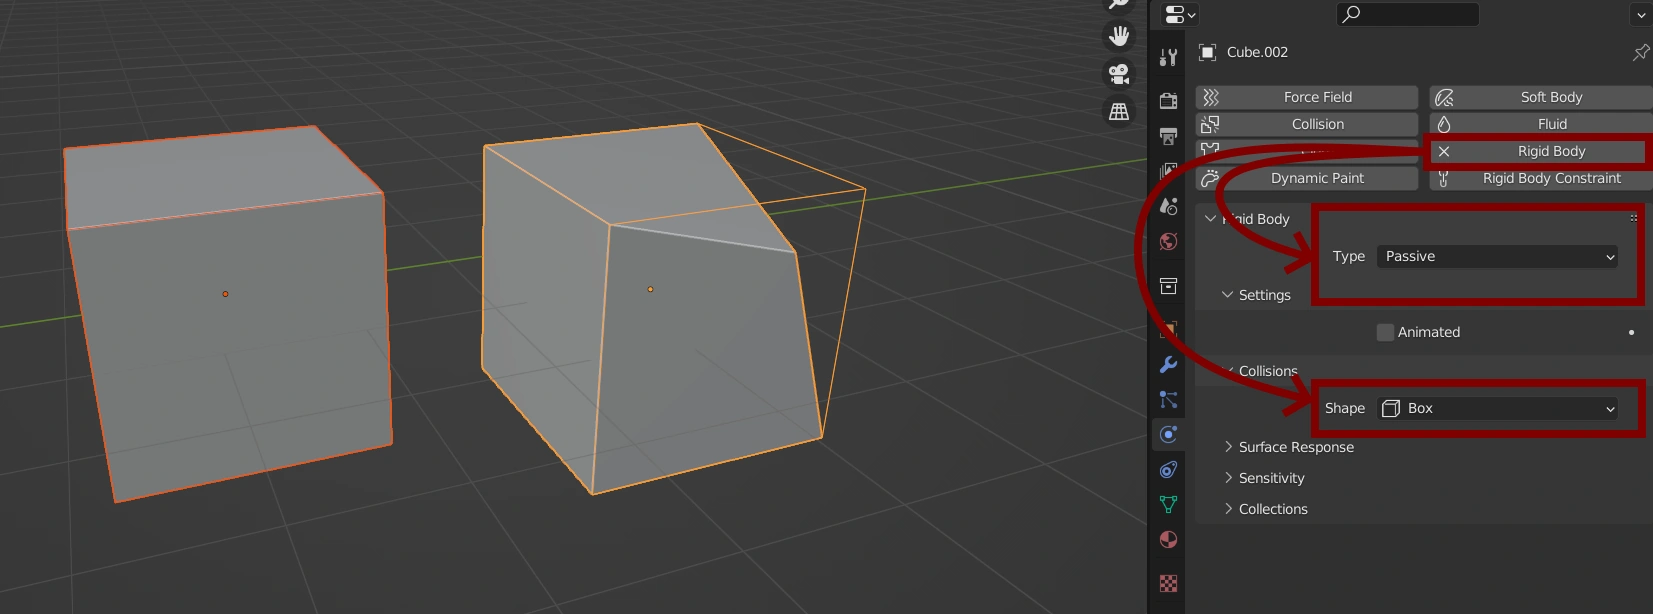Open the Physics properties tab

click(1168, 434)
